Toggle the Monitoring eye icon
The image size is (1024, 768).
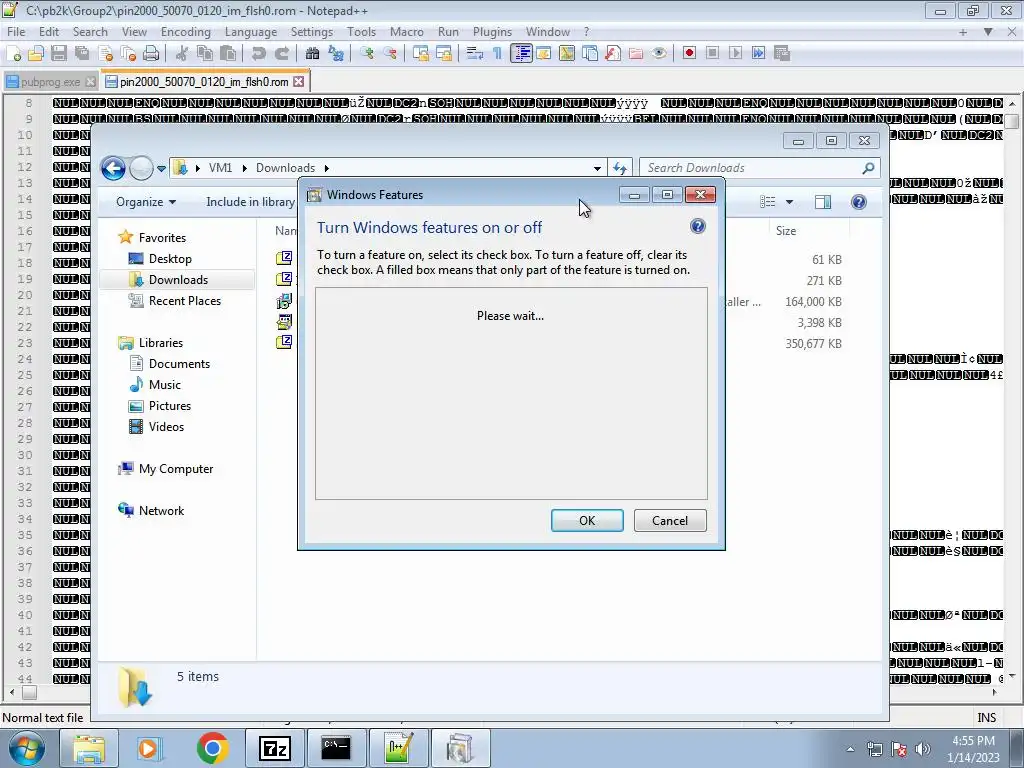659,54
